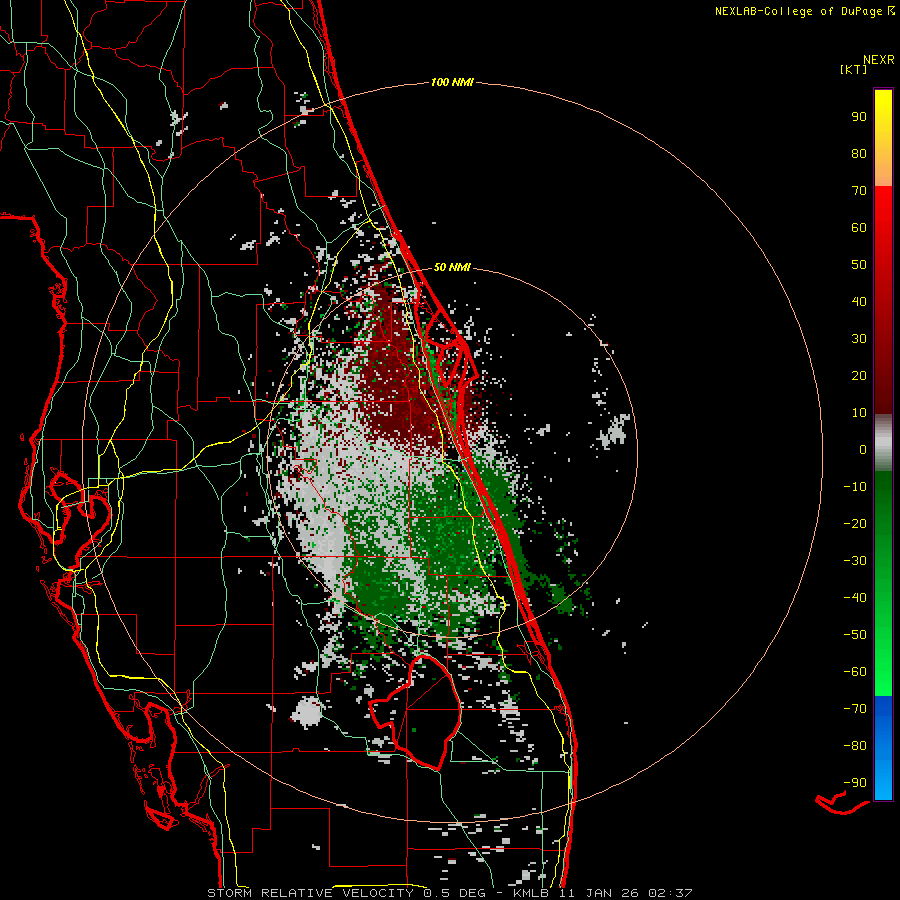Click the 30 value on the velocity scale
The height and width of the screenshot is (900, 900).
[x=859, y=339]
